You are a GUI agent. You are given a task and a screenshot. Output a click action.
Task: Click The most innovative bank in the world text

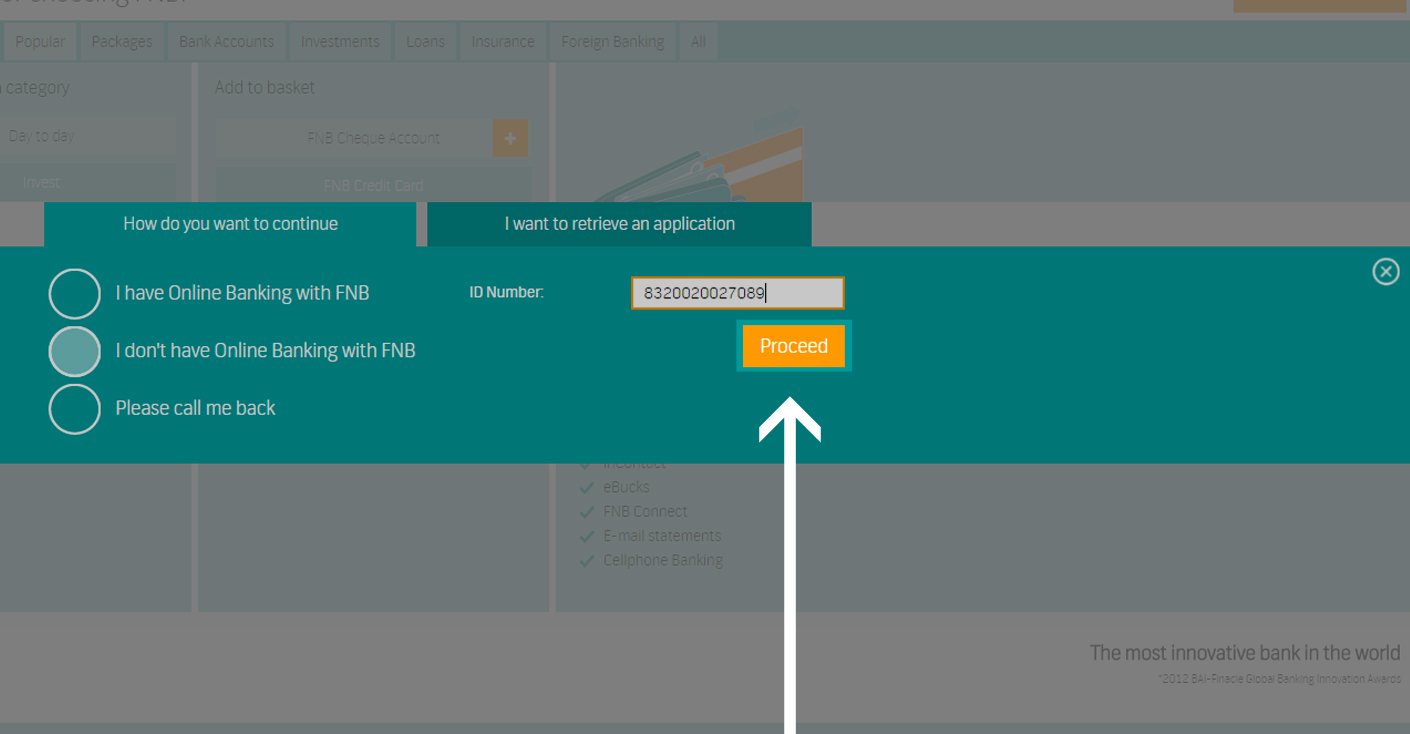[x=1245, y=653]
